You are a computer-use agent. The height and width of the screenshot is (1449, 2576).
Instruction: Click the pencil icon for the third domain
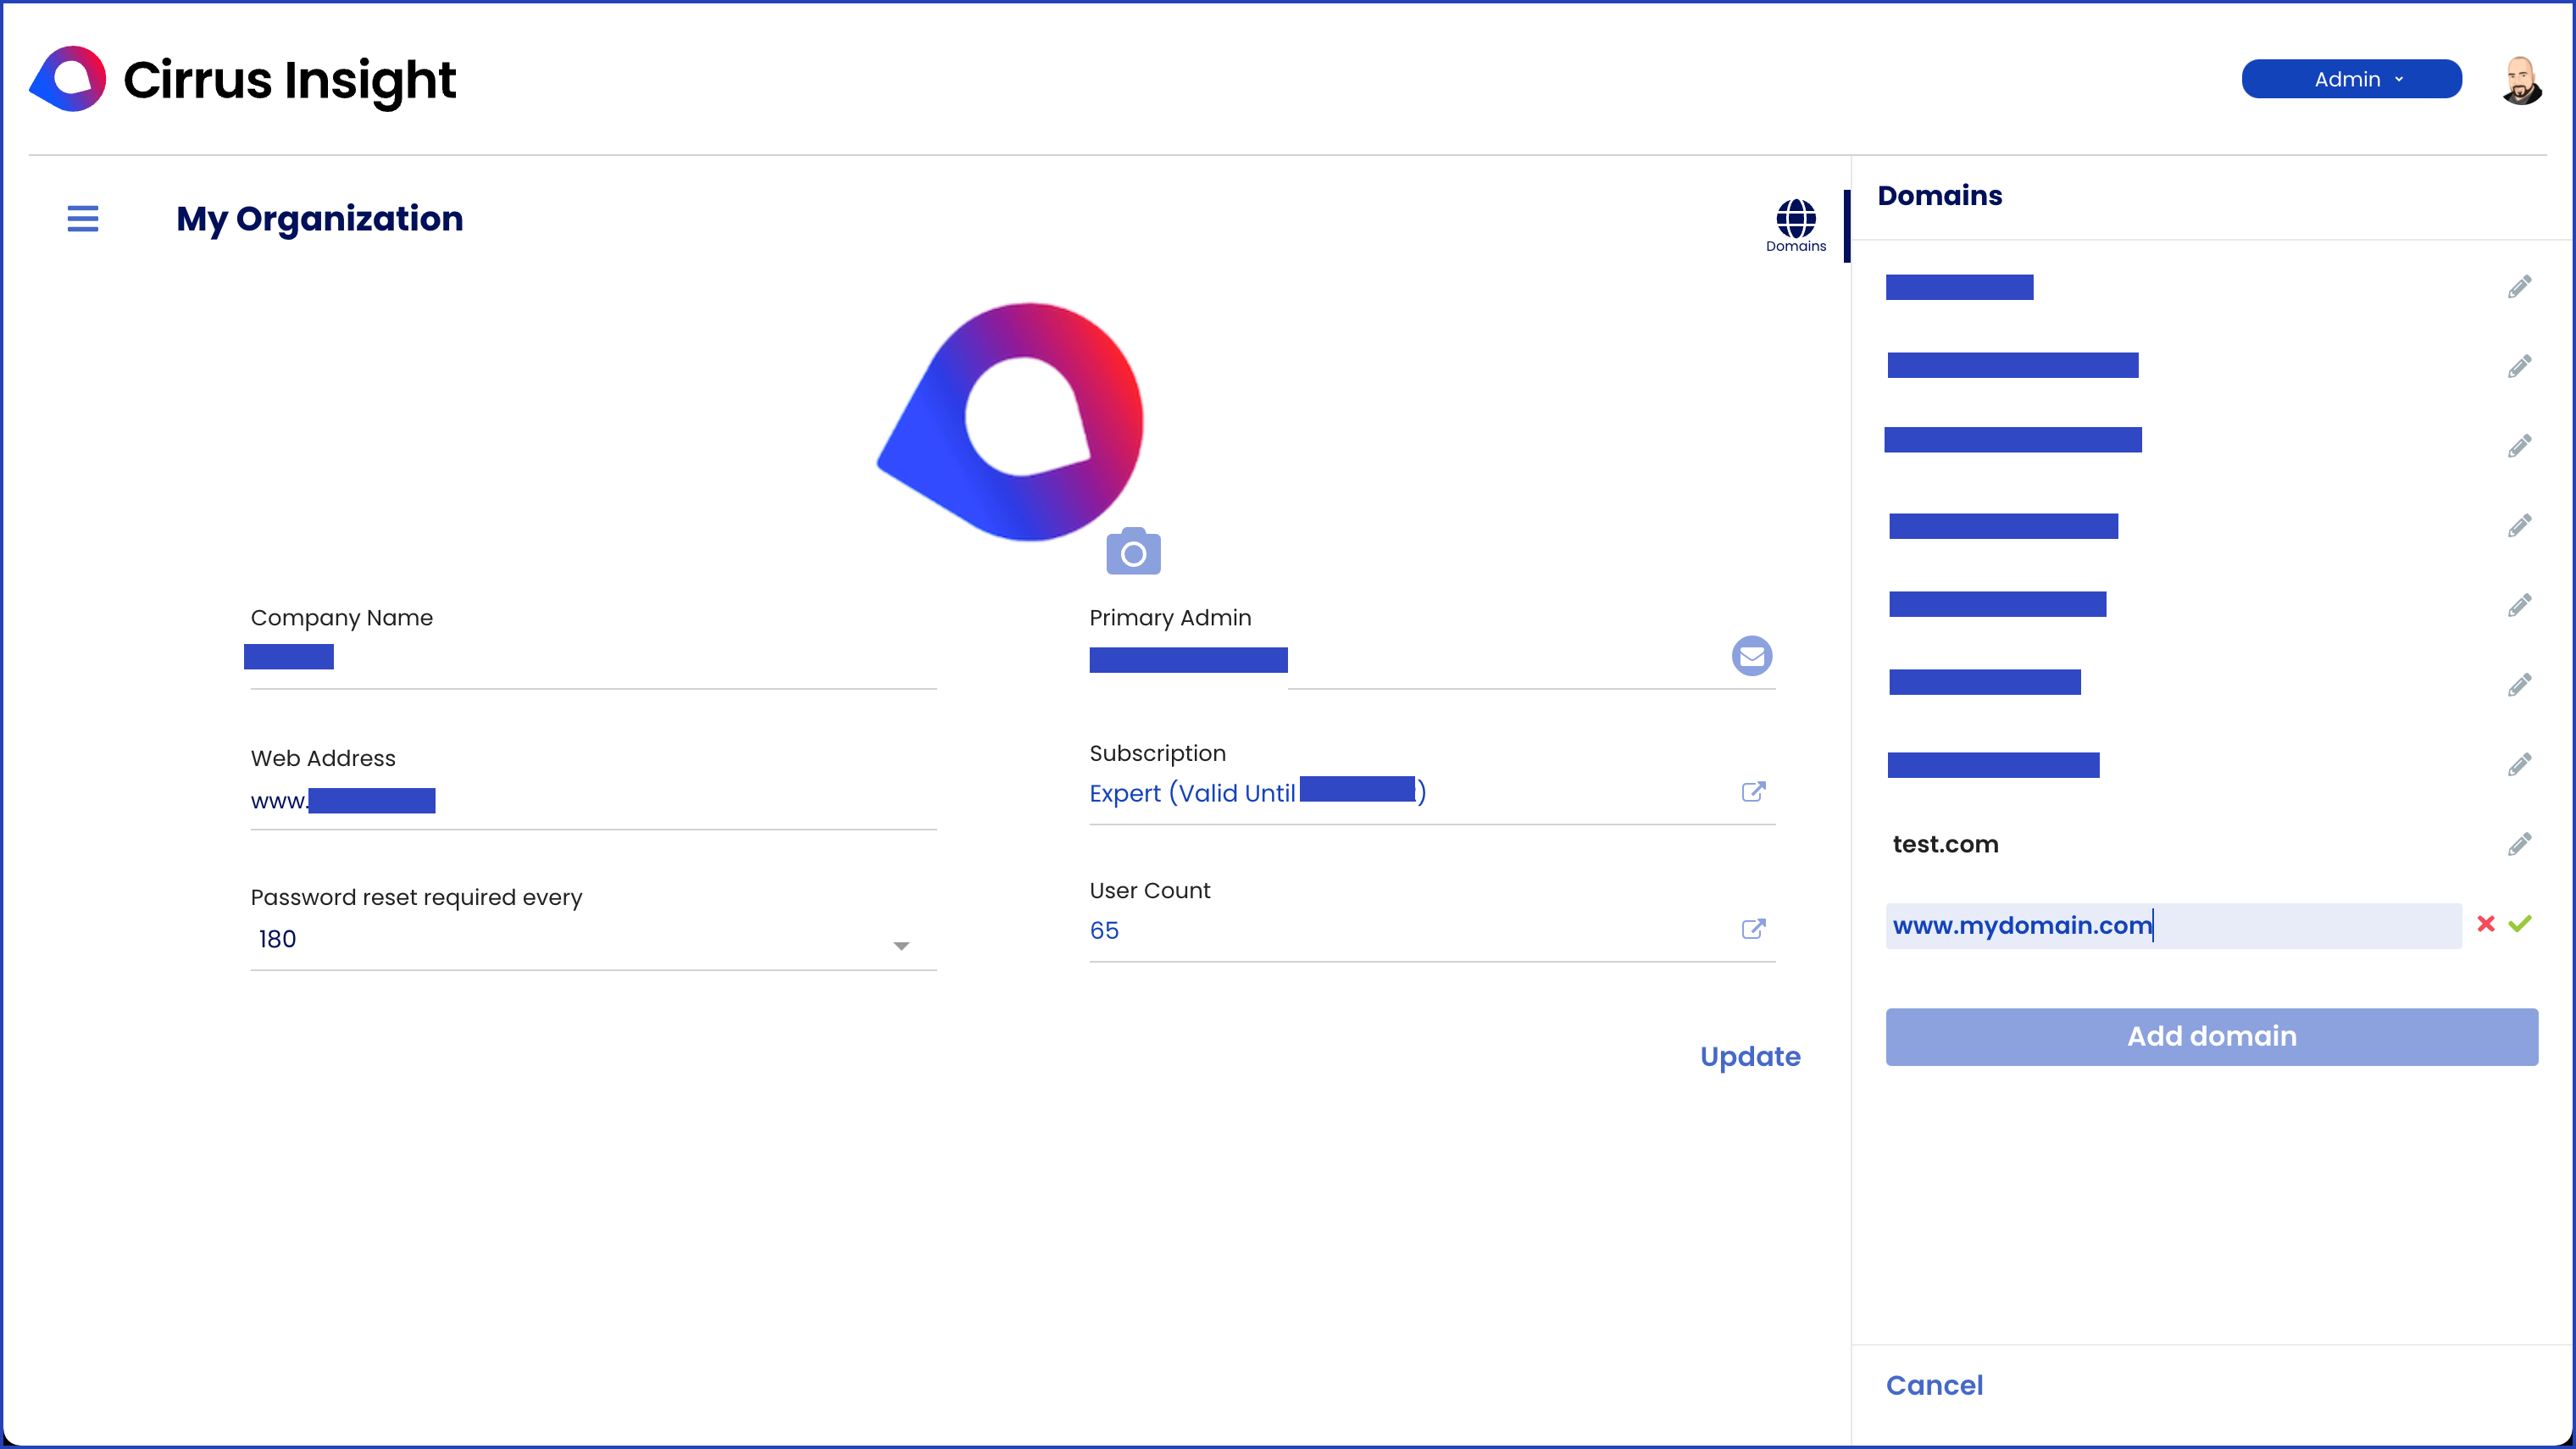click(2519, 446)
